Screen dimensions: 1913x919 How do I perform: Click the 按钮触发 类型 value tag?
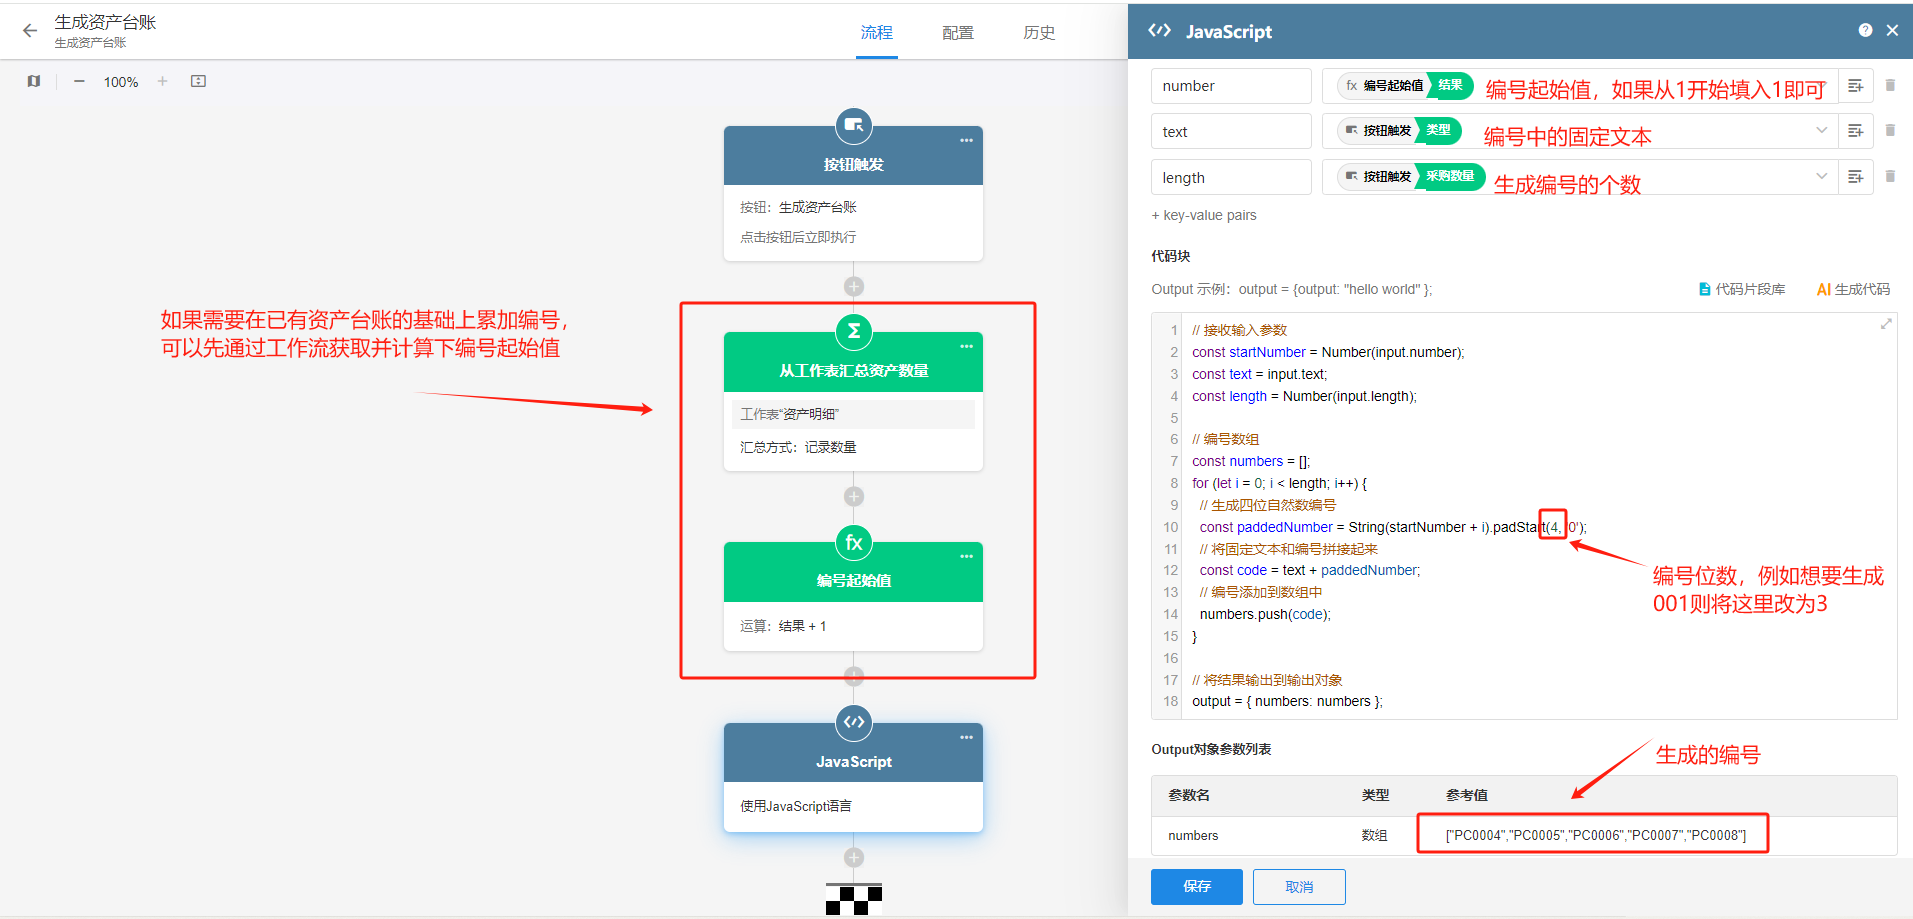(1400, 130)
